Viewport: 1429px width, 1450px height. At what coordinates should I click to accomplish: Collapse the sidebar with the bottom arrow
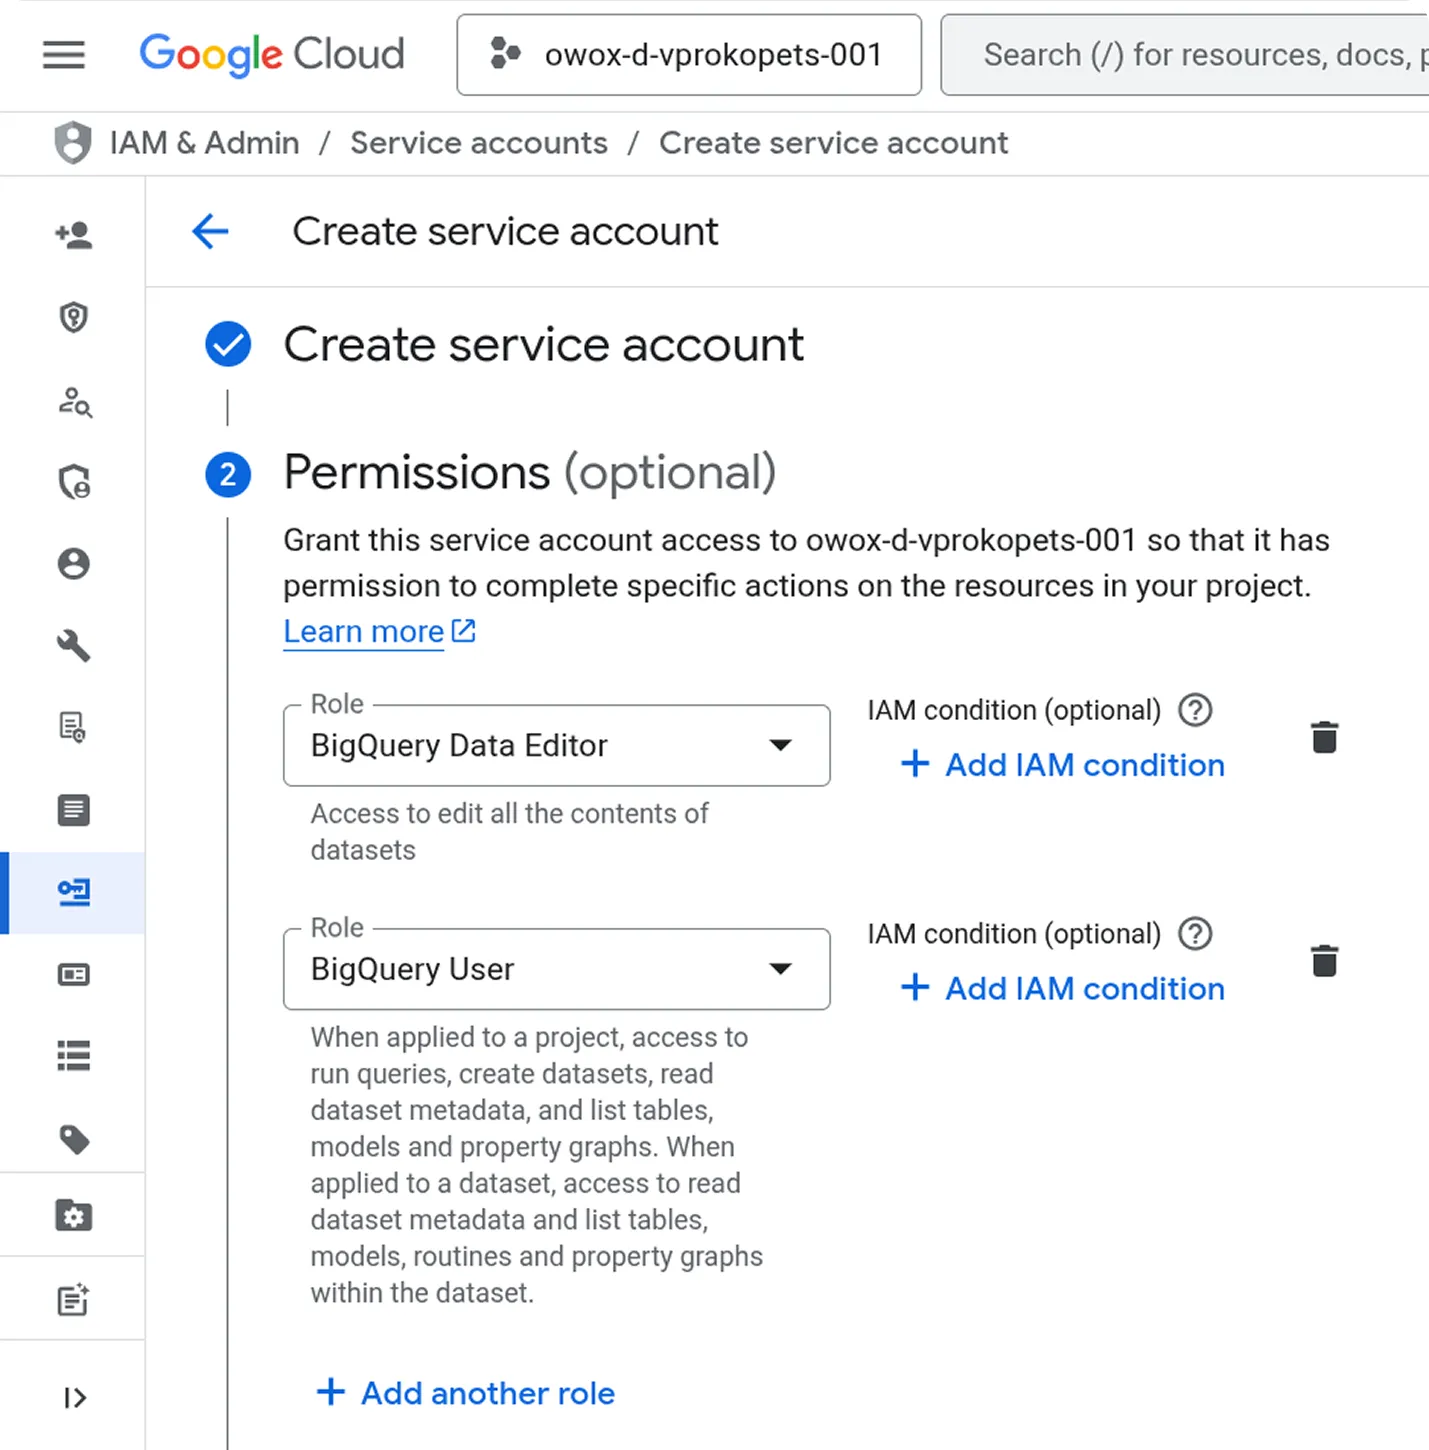[x=73, y=1397]
